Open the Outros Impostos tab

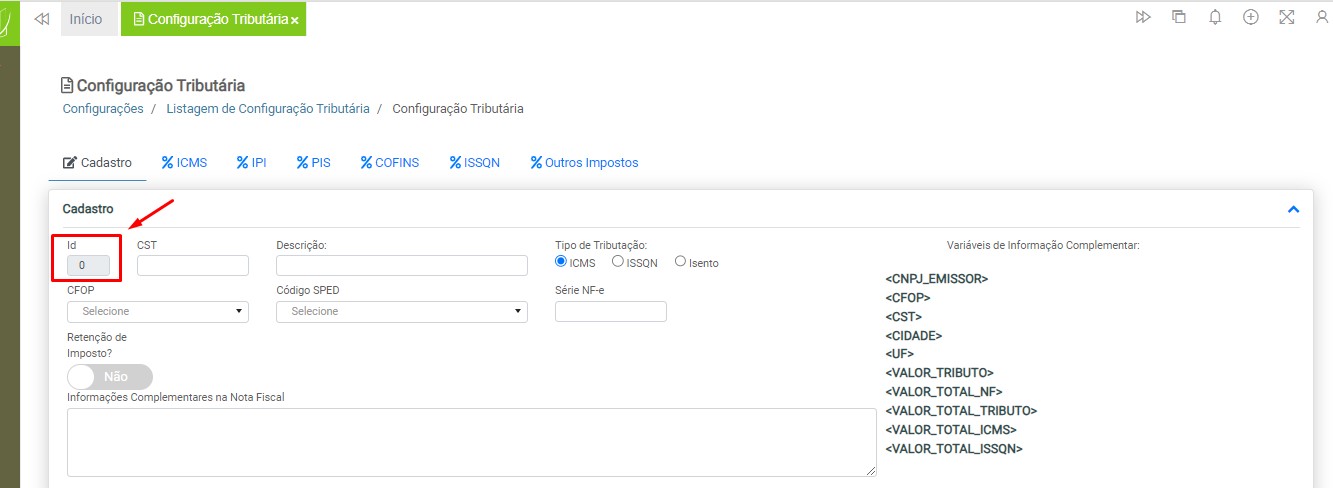(584, 163)
